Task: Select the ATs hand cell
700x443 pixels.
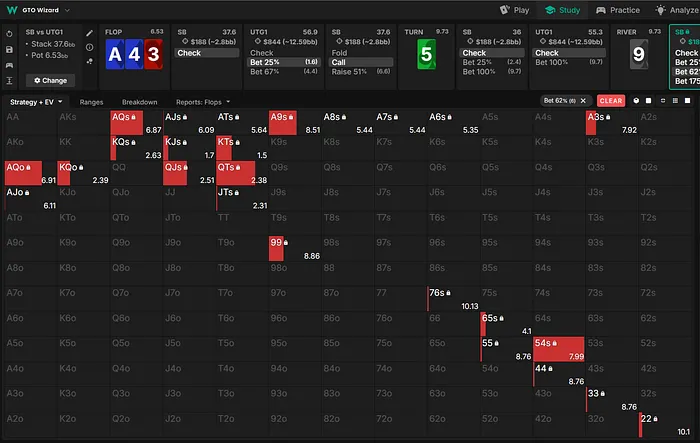Action: pos(242,123)
